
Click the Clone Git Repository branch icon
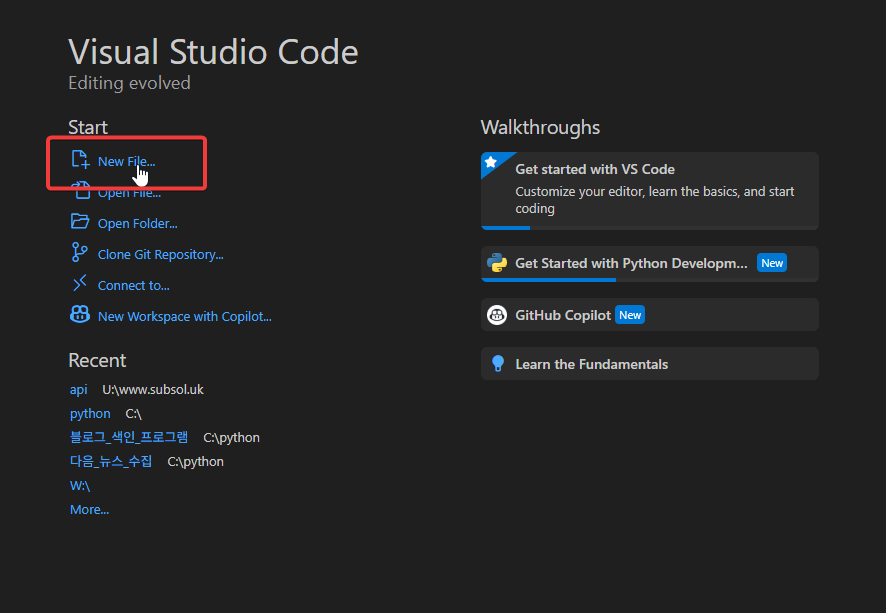(80, 252)
